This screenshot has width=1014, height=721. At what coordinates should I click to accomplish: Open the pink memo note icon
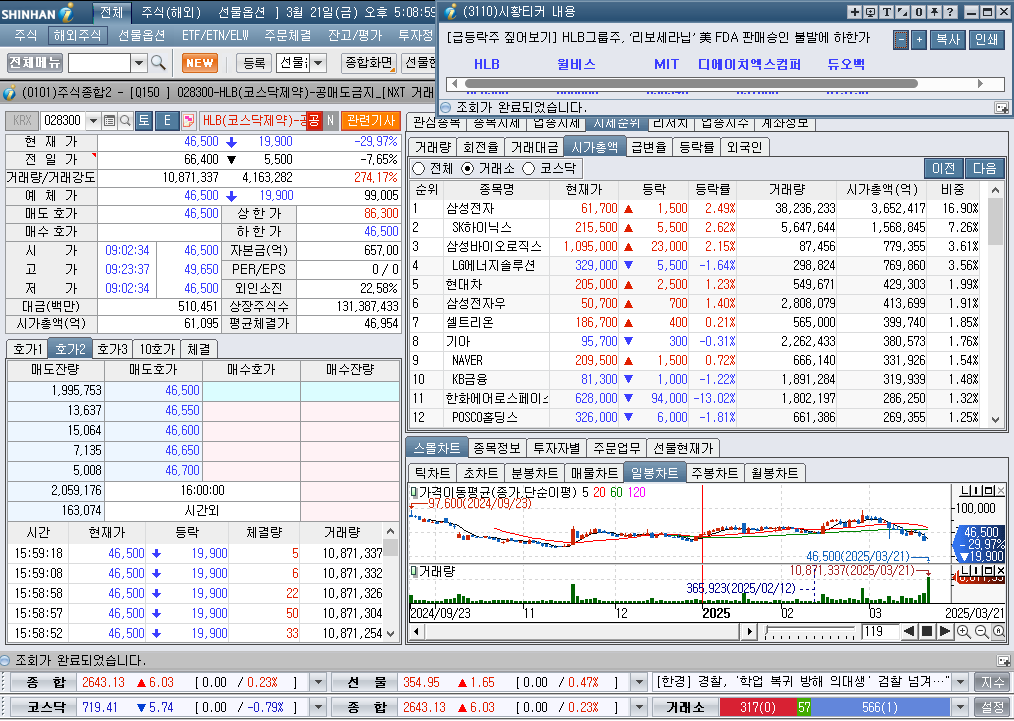click(x=188, y=120)
